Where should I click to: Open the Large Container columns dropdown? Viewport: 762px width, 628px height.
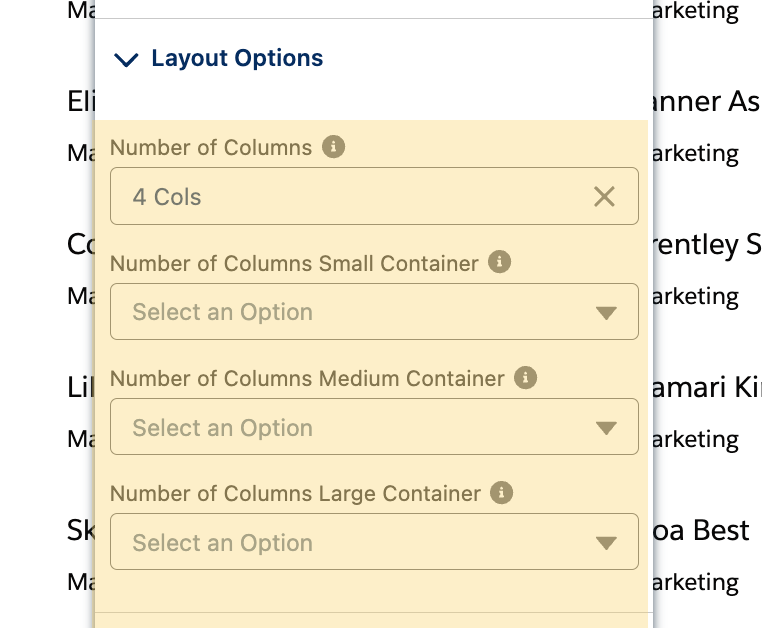pos(350,543)
